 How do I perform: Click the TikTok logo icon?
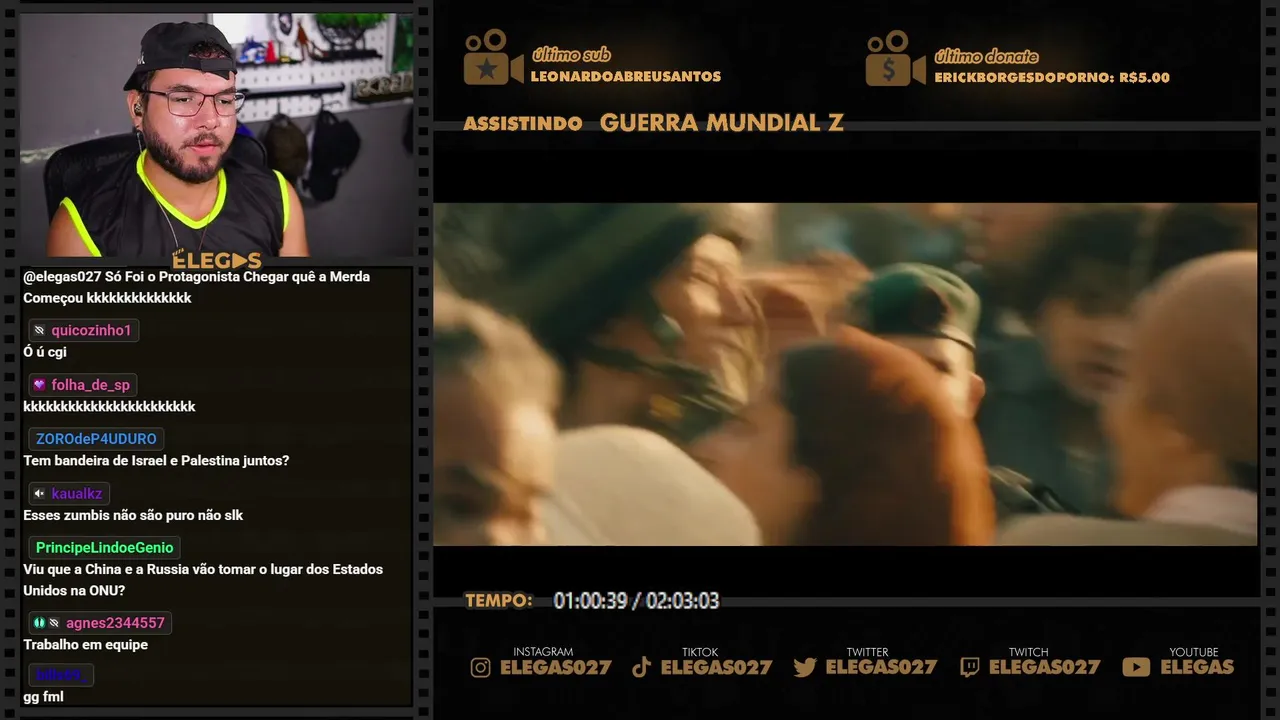click(x=641, y=667)
